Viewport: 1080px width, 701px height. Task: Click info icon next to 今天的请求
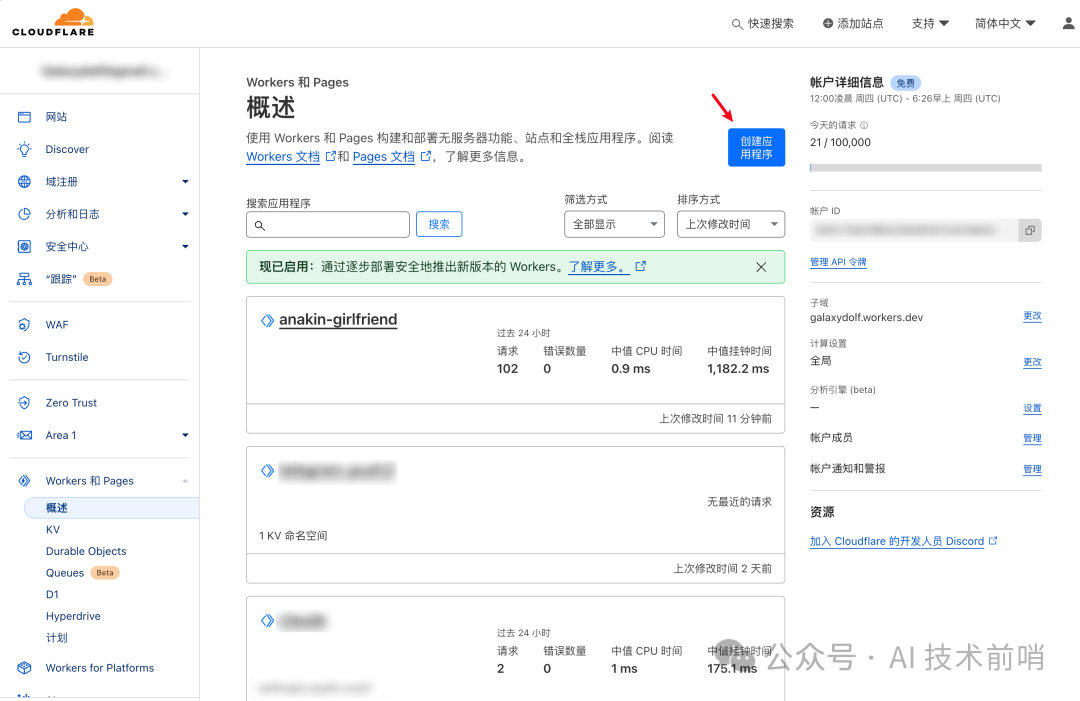(x=864, y=125)
